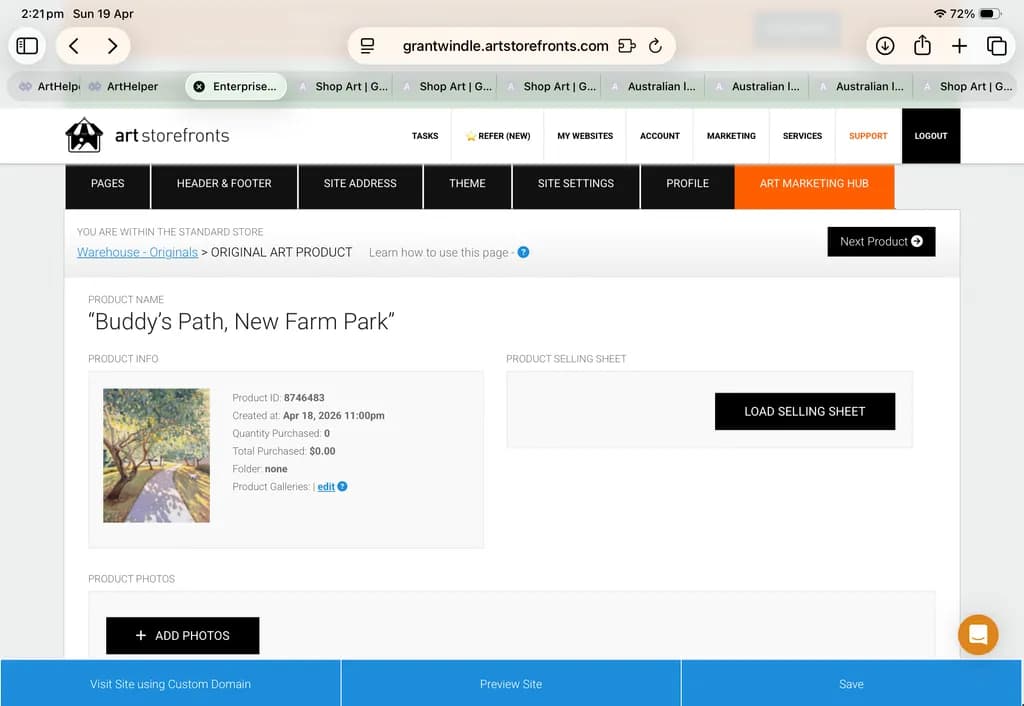Click the help icon next to edit galleries
The height and width of the screenshot is (706, 1024).
click(x=342, y=487)
